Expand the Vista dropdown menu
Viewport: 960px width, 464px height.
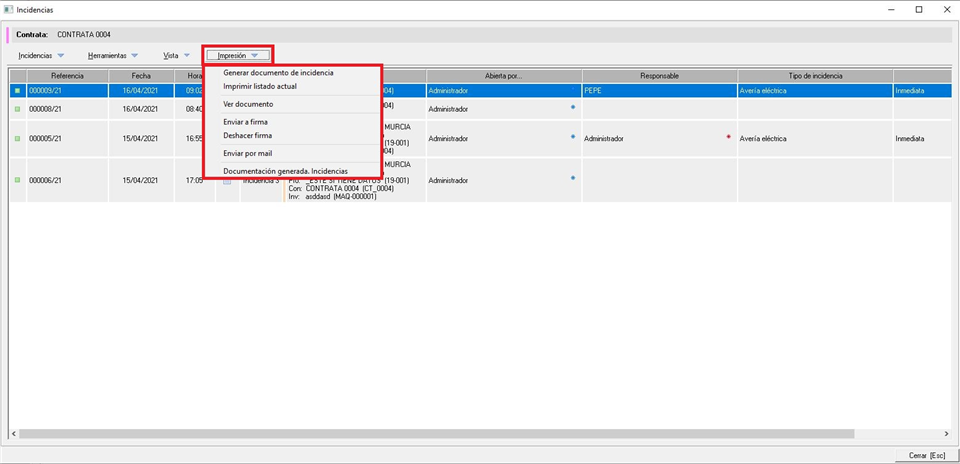[176, 56]
